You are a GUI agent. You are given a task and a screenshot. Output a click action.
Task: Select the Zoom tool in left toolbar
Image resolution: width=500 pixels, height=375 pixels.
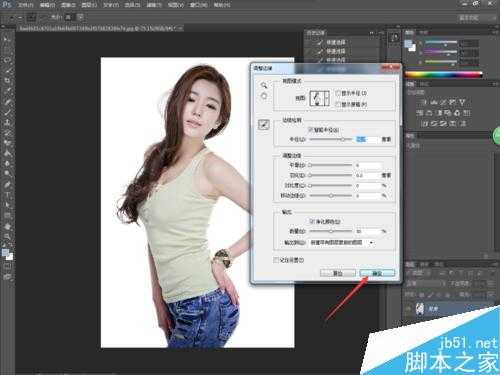pyautogui.click(x=7, y=237)
